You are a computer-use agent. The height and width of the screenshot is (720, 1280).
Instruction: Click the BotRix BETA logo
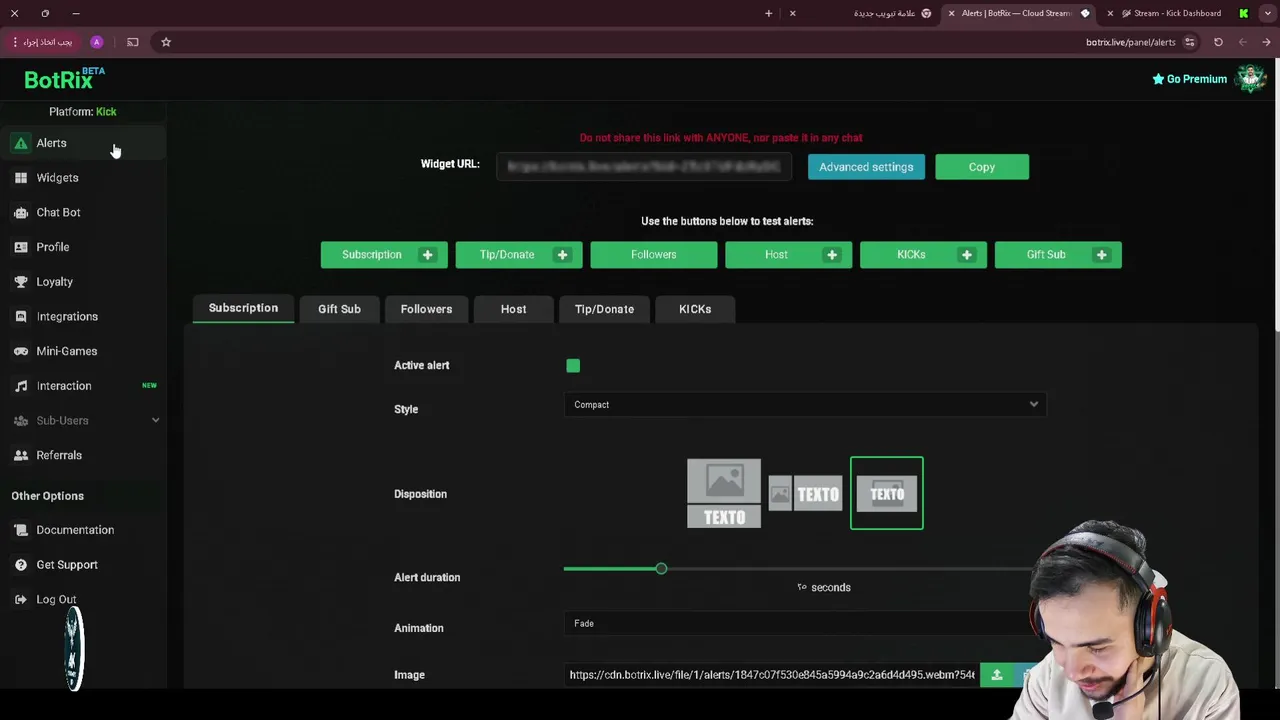[x=64, y=79]
